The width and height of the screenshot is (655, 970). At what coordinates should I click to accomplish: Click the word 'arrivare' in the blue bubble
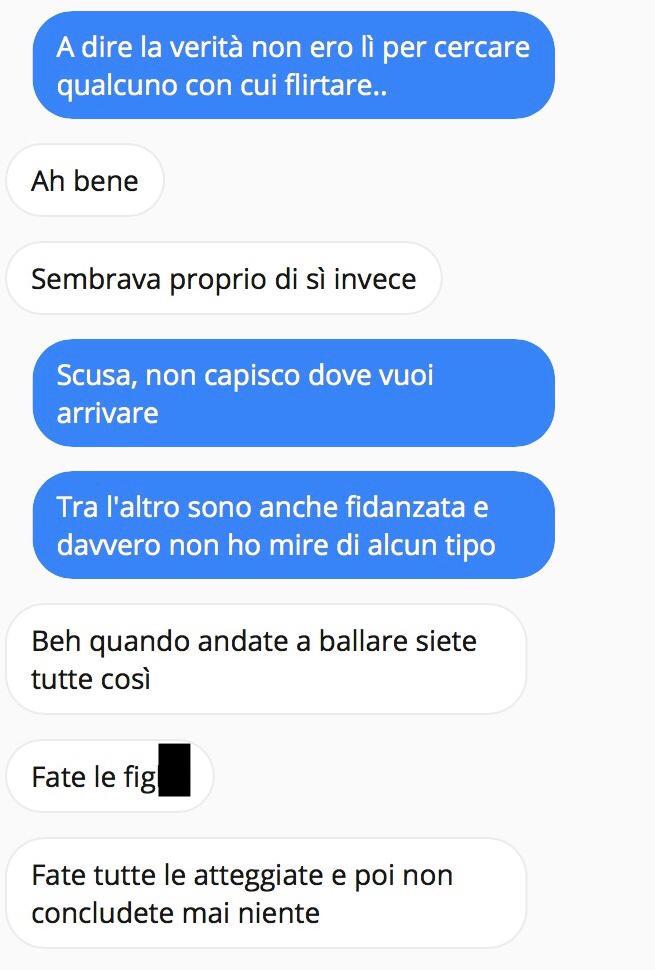pyautogui.click(x=108, y=413)
